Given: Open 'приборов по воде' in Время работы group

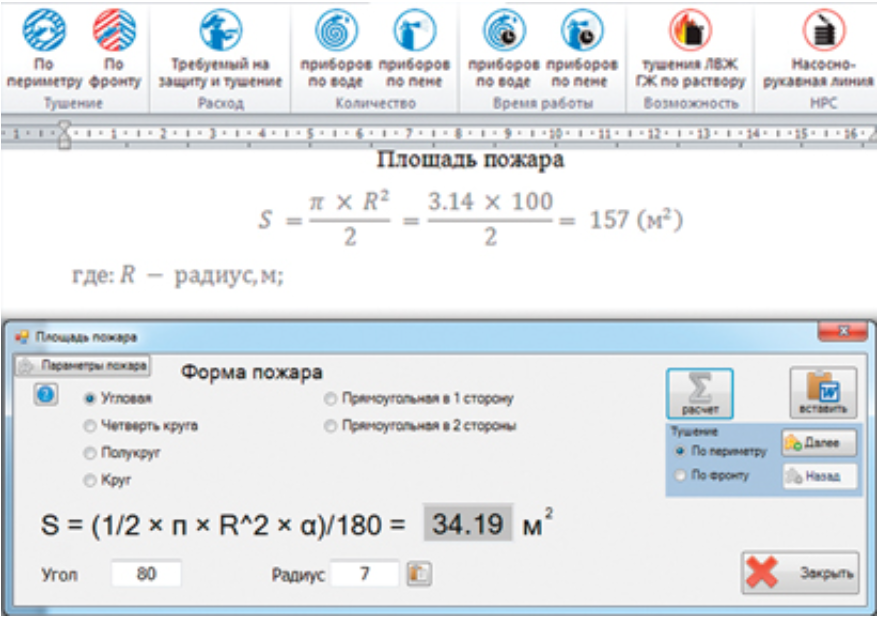Looking at the screenshot, I should tap(503, 48).
